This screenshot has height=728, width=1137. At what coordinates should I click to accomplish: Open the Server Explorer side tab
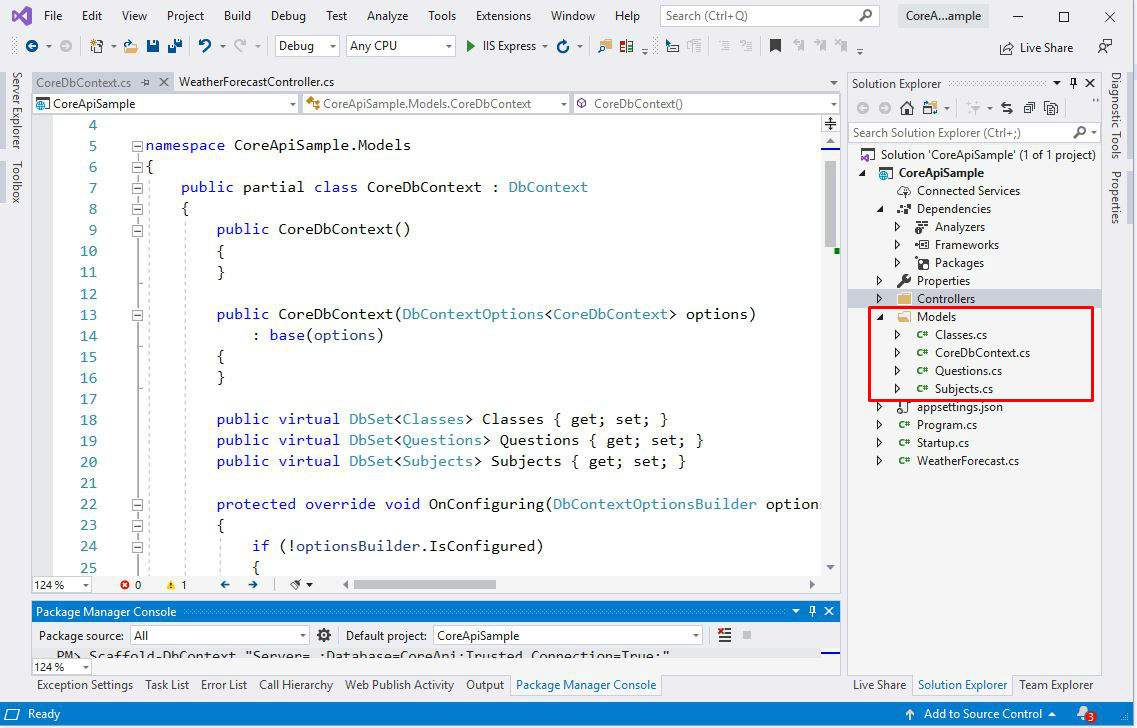point(17,110)
